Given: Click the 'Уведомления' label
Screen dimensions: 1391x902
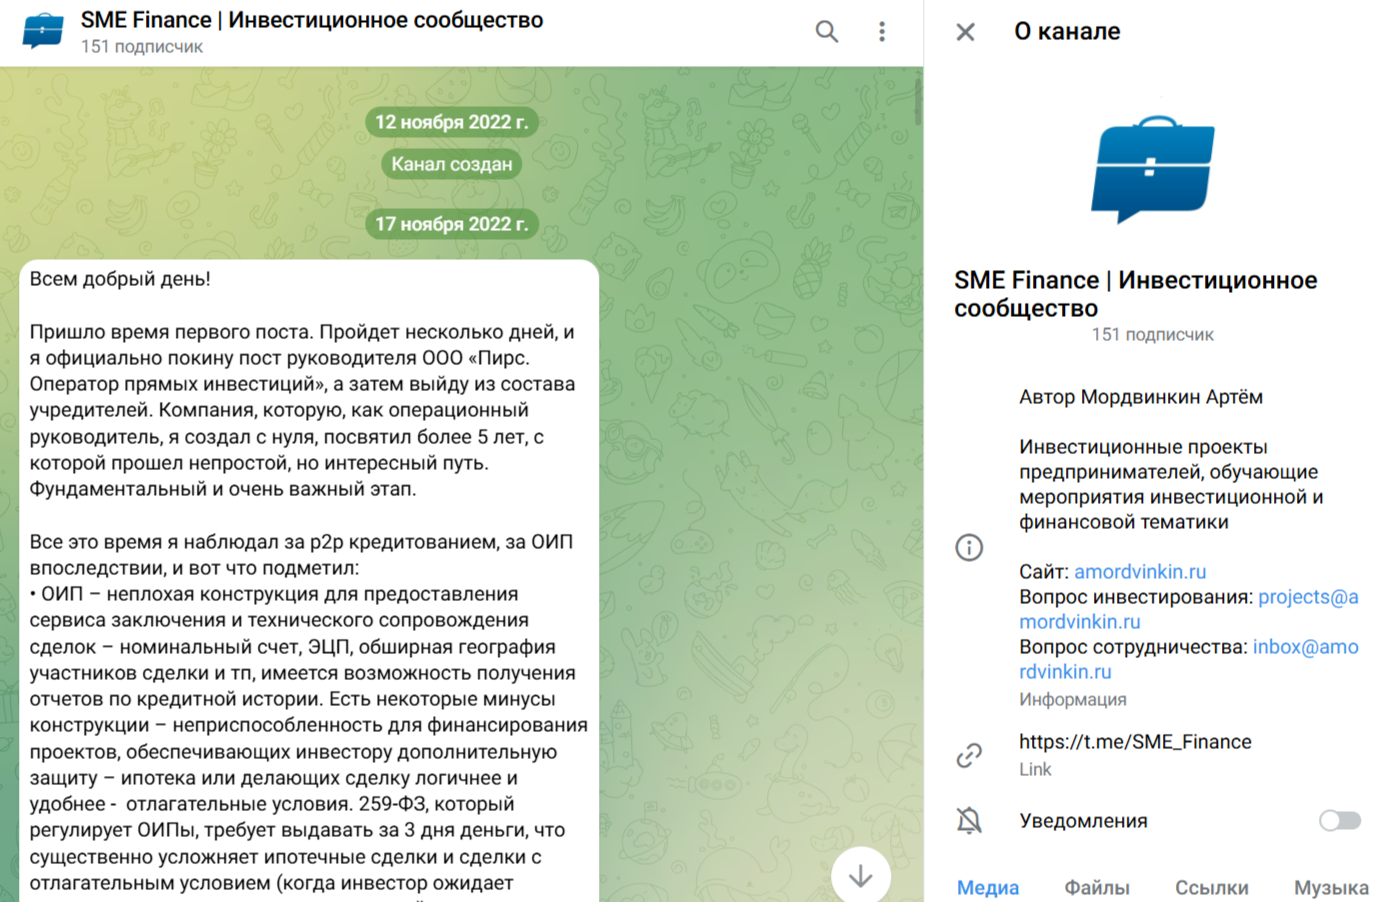Looking at the screenshot, I should pyautogui.click(x=1083, y=821).
